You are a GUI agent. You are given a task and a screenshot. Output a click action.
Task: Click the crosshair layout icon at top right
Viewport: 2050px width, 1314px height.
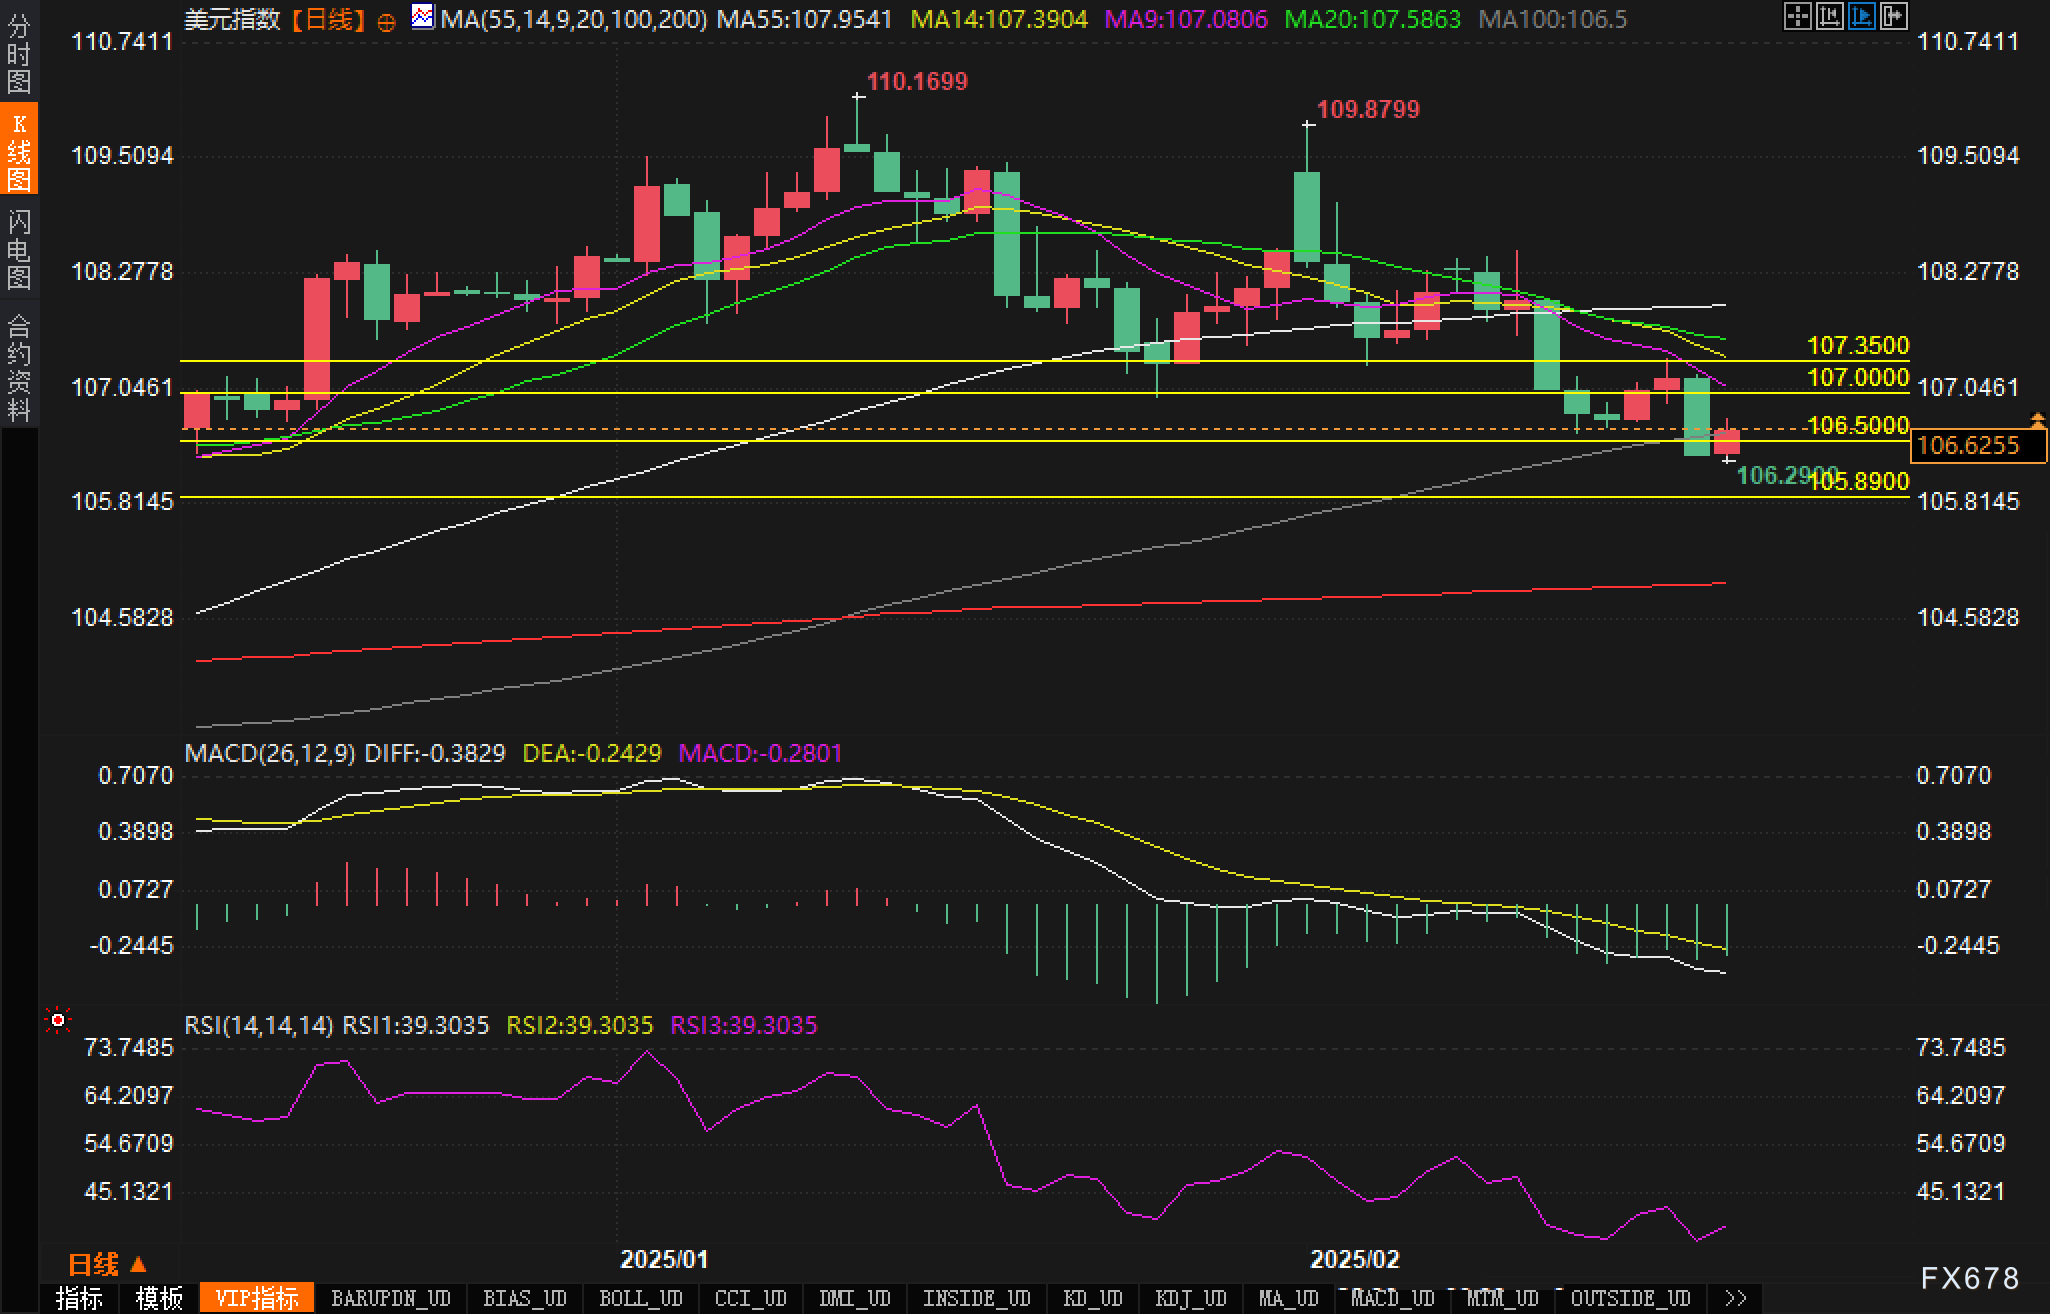point(1797,16)
